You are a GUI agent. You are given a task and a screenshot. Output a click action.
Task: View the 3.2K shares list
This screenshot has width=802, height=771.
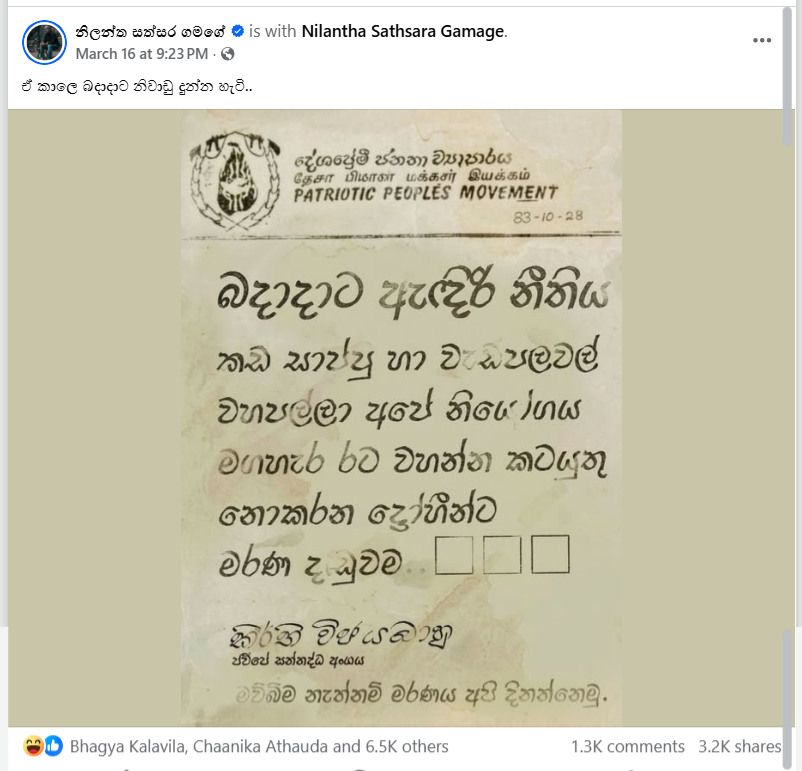pos(740,746)
